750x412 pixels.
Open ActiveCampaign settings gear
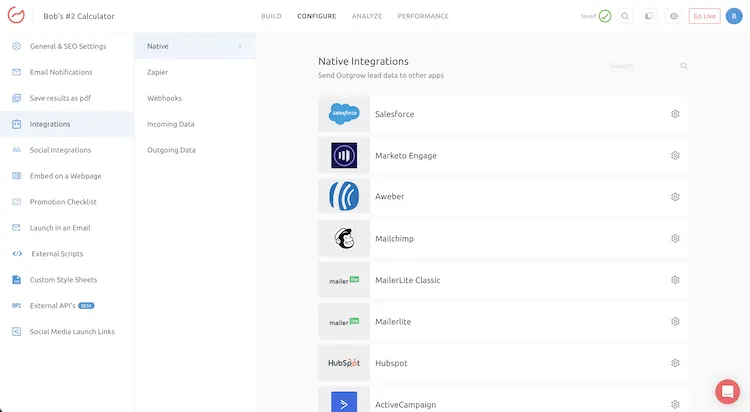[675, 404]
